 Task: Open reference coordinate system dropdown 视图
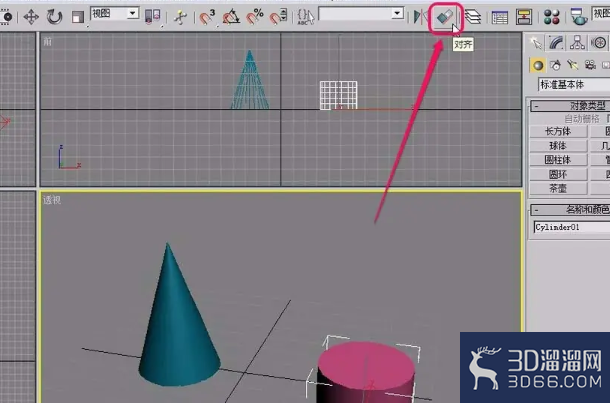coord(115,14)
